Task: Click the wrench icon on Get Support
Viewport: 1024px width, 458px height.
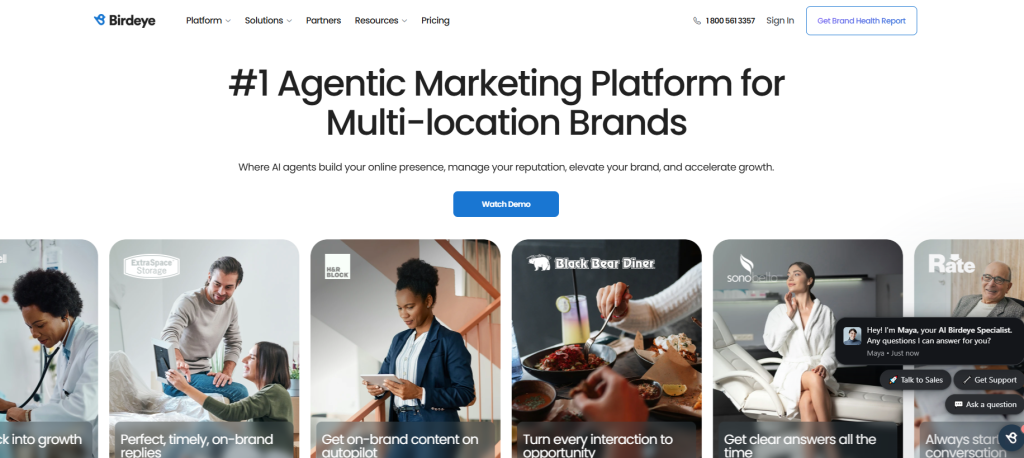Action: [967, 380]
